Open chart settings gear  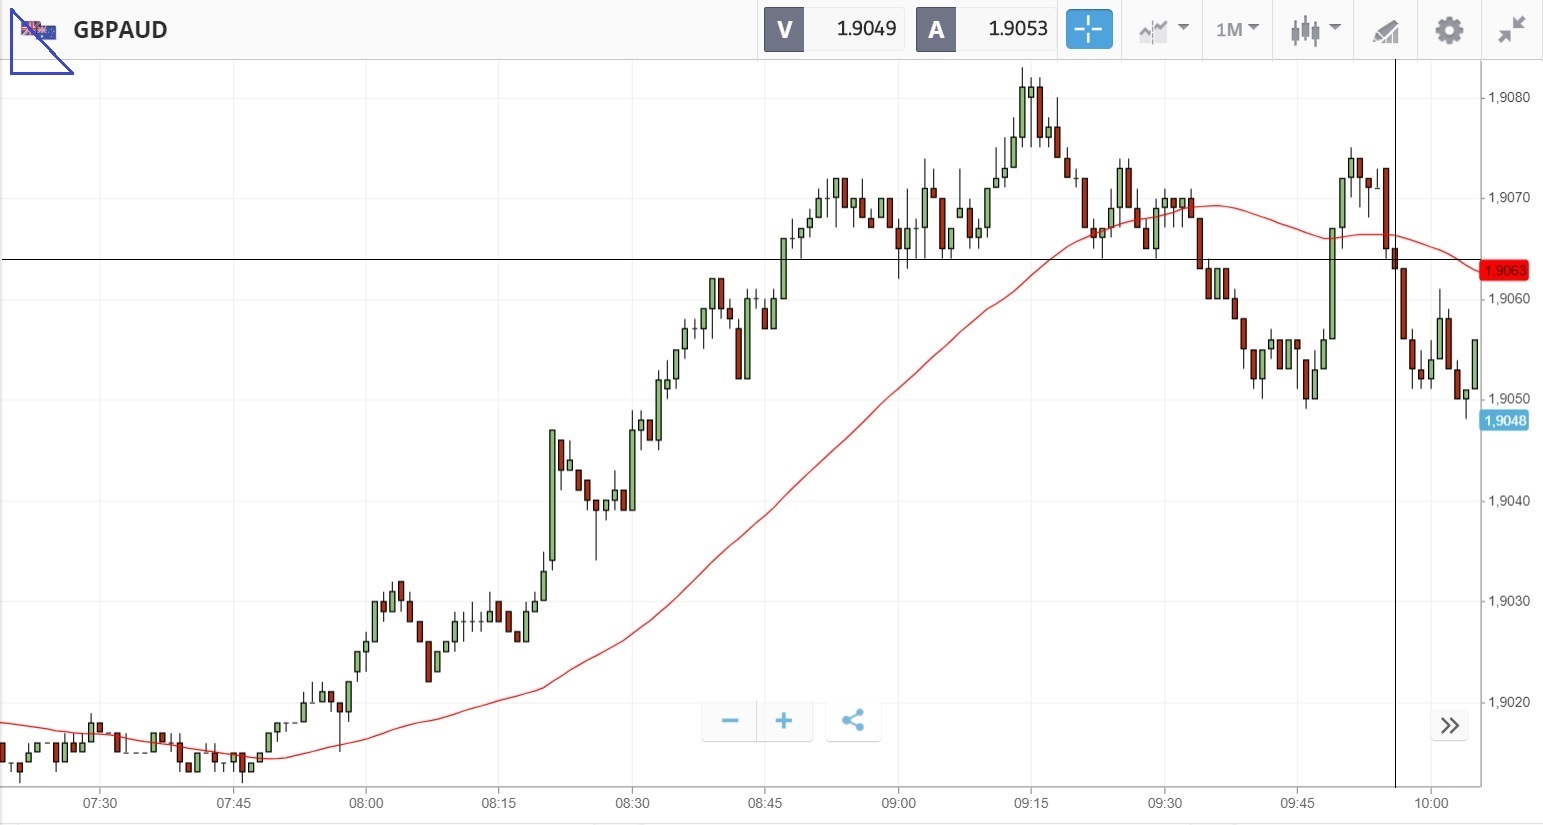click(1448, 30)
